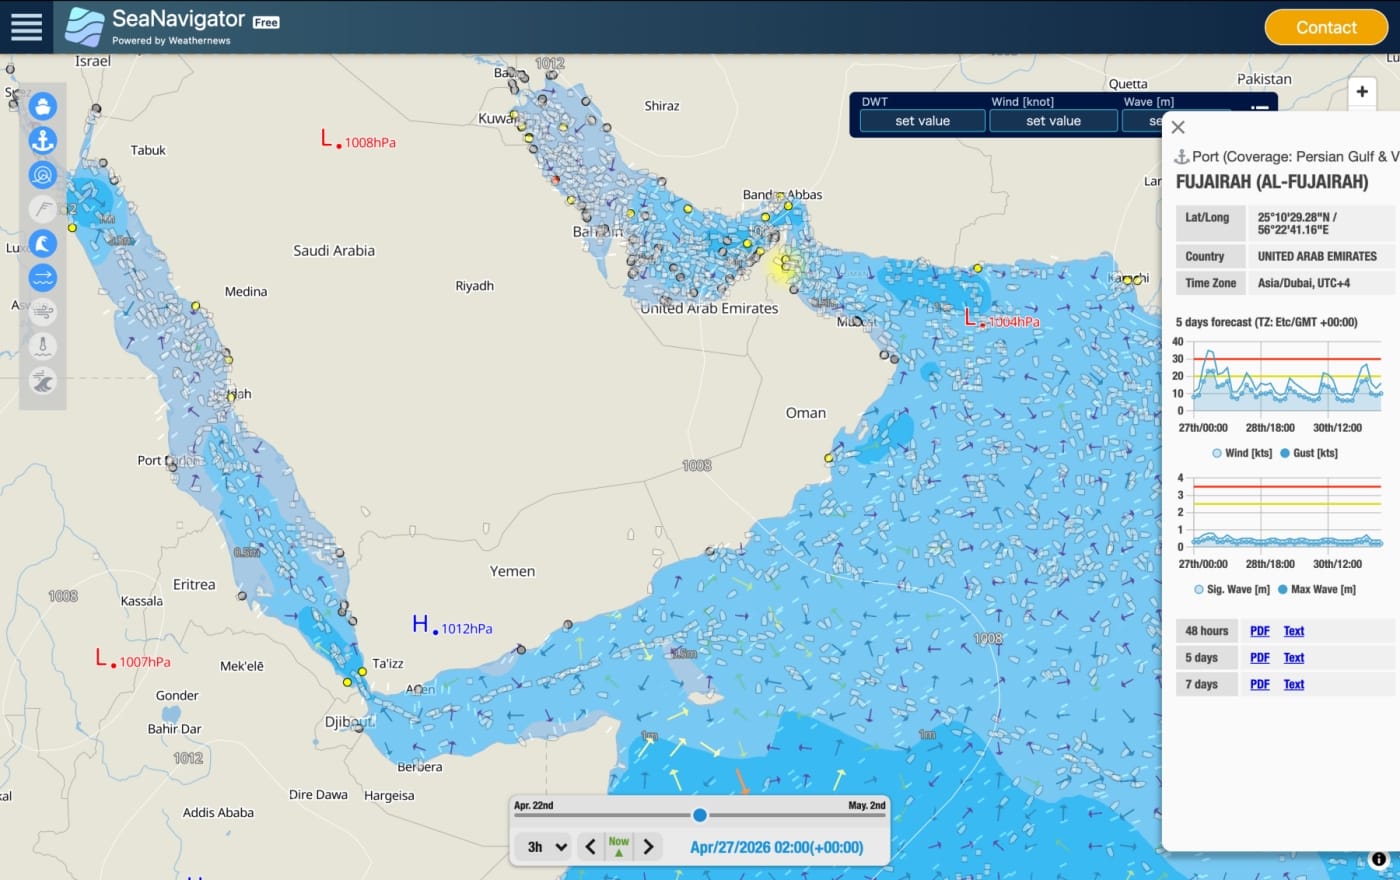Click the 5 days forecast heading

click(1266, 322)
